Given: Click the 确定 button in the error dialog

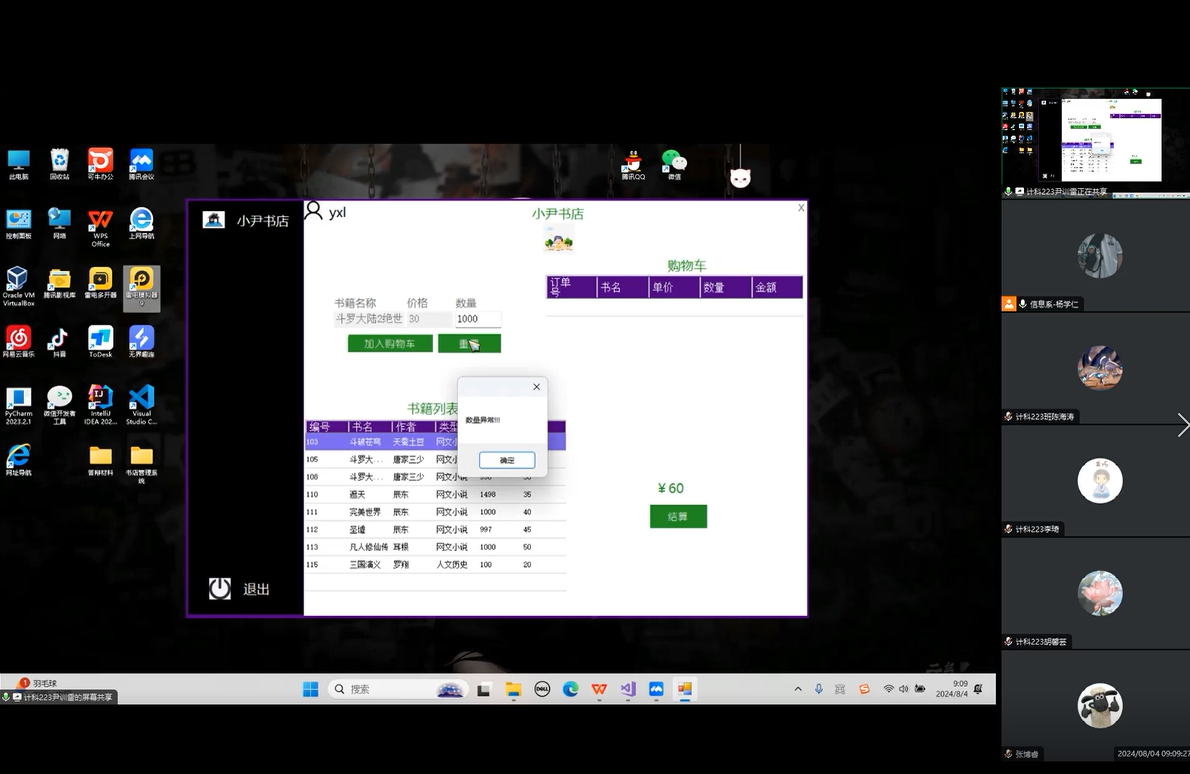Looking at the screenshot, I should tap(507, 460).
